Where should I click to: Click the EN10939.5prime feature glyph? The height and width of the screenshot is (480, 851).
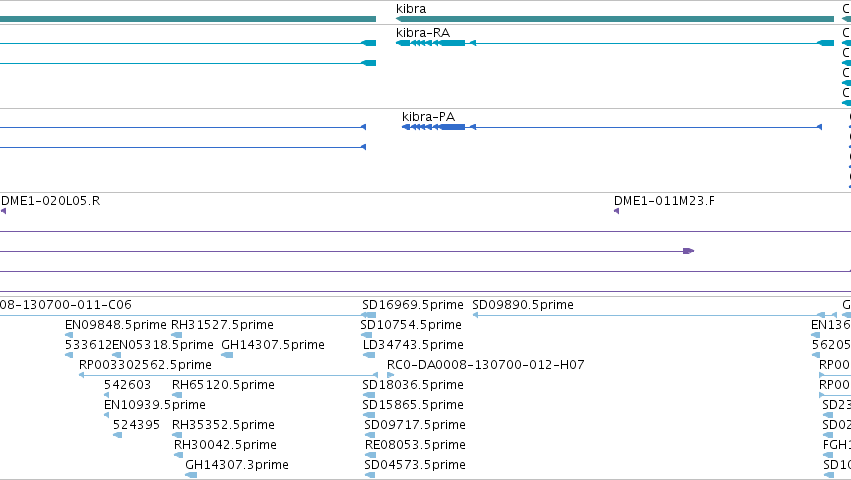[106, 415]
